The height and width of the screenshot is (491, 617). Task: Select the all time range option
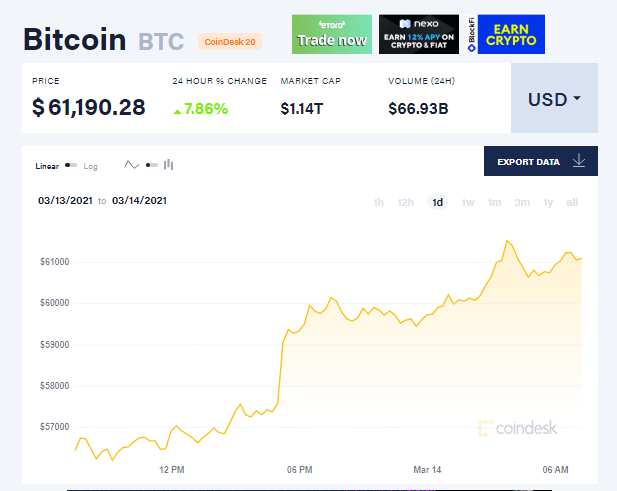[x=572, y=202]
